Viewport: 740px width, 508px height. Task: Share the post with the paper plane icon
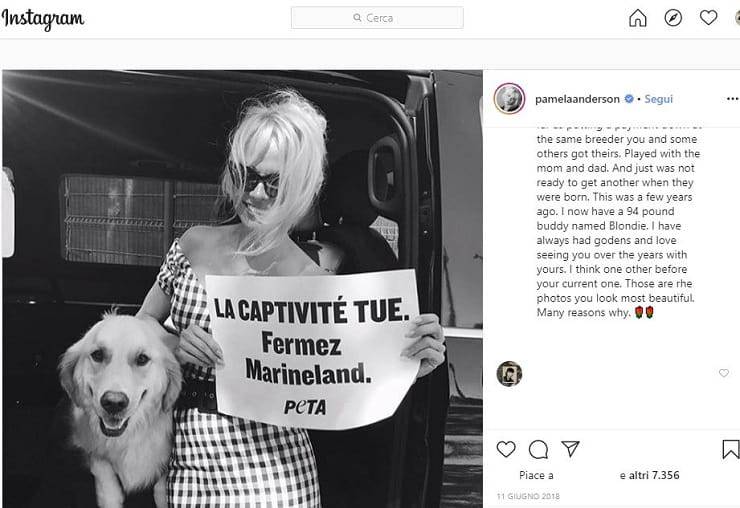(x=570, y=449)
